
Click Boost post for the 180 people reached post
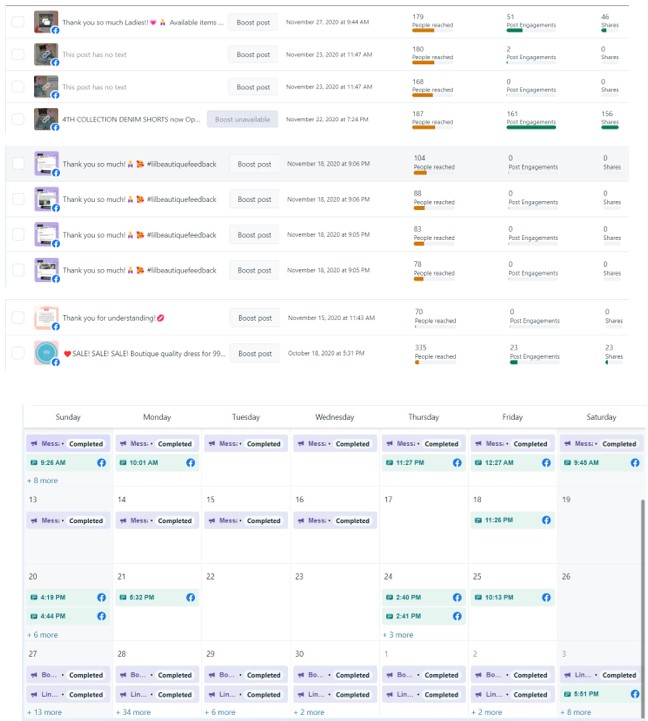(253, 54)
